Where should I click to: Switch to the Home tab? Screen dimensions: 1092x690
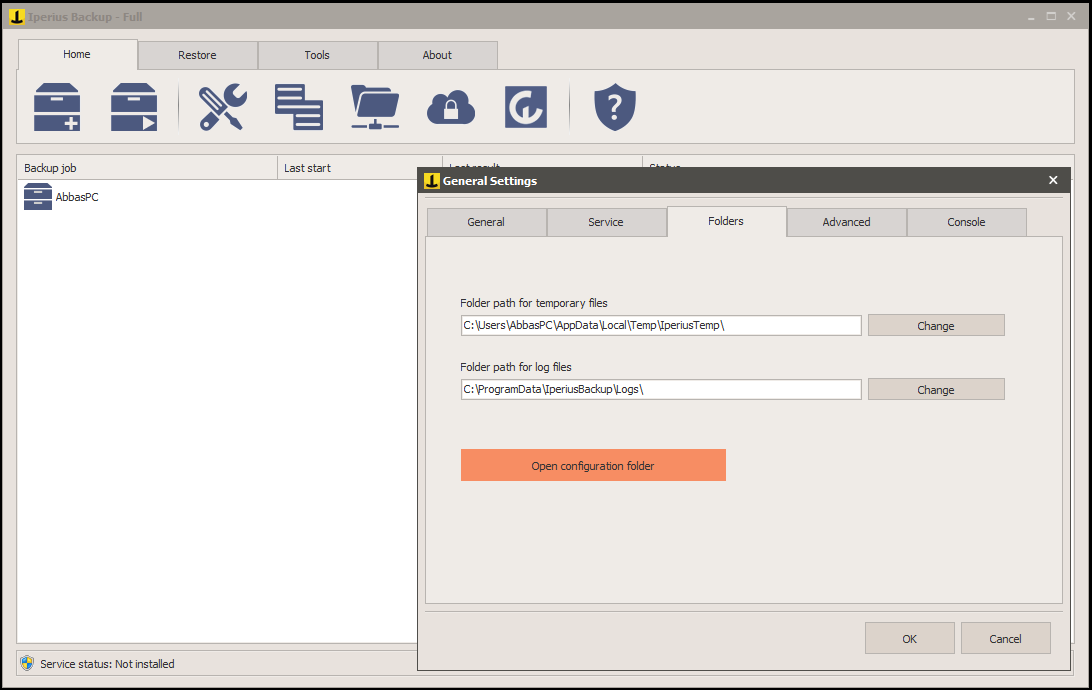click(x=77, y=54)
